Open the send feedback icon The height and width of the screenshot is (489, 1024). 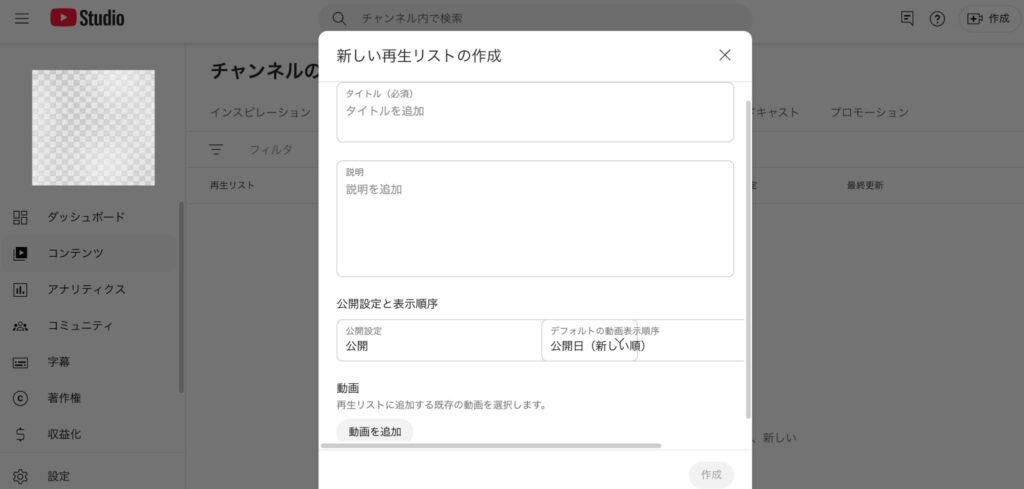point(907,18)
